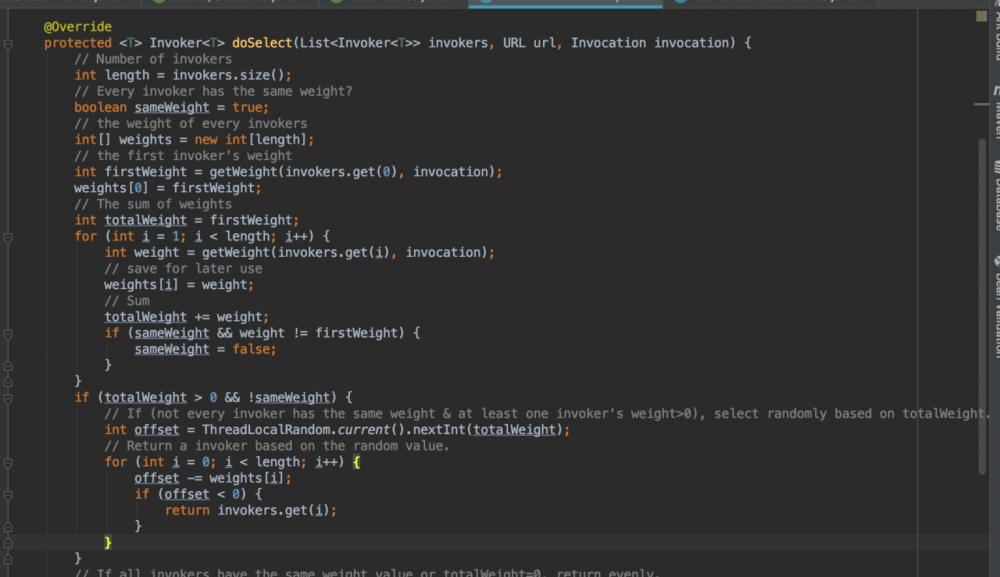
Task: Click 'nextInt(totalWeight)' call
Action: (488, 430)
